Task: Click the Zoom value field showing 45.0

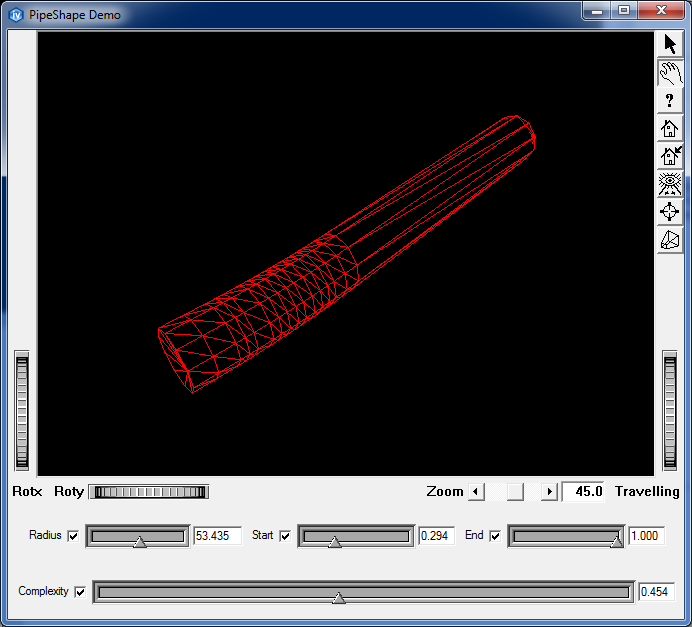Action: click(584, 492)
